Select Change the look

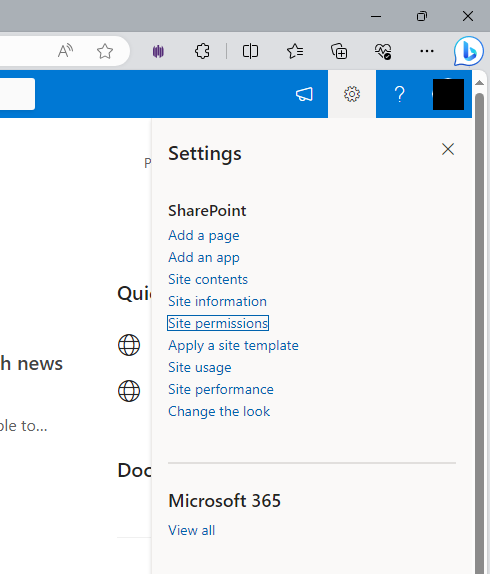coord(219,411)
